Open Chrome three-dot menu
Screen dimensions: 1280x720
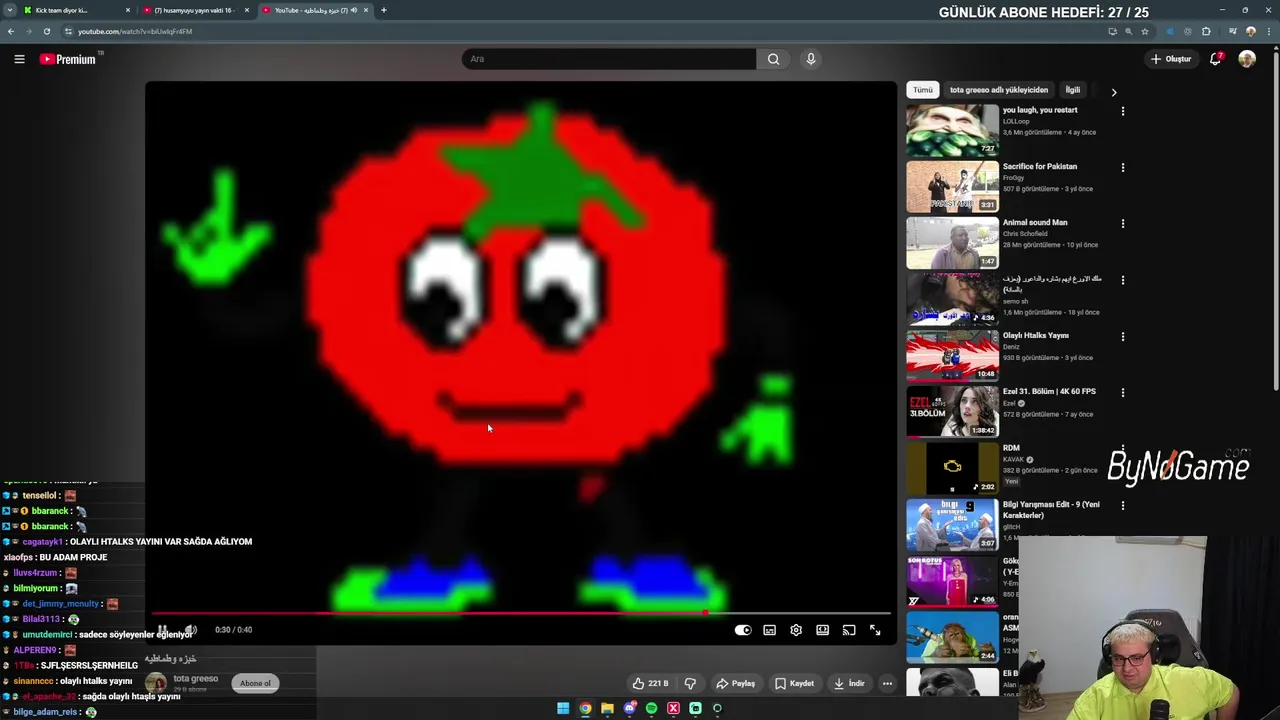click(x=1269, y=31)
